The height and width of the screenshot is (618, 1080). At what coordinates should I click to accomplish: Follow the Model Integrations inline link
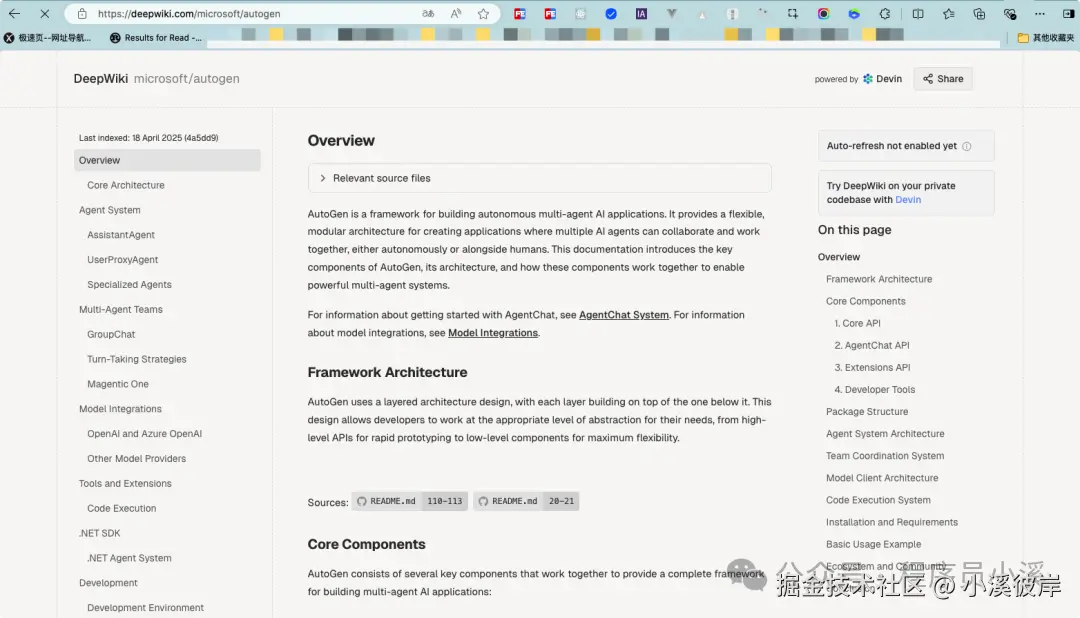tap(492, 333)
